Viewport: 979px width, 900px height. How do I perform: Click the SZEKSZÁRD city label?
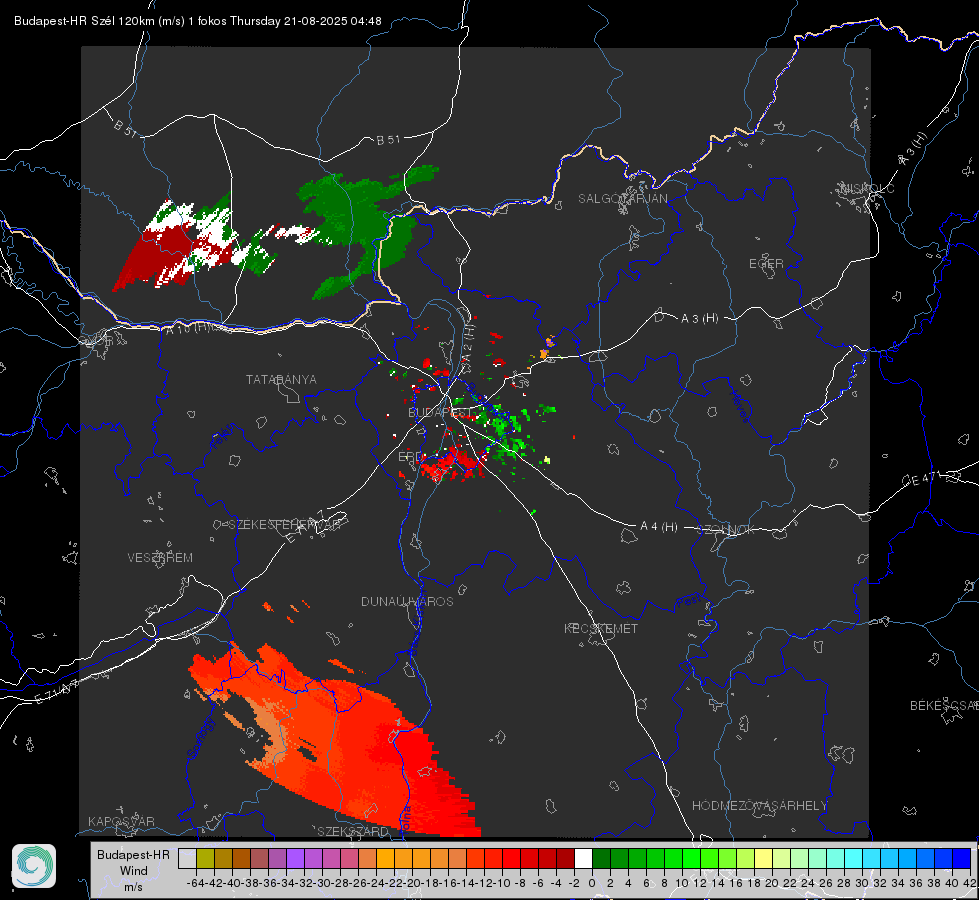coord(353,831)
